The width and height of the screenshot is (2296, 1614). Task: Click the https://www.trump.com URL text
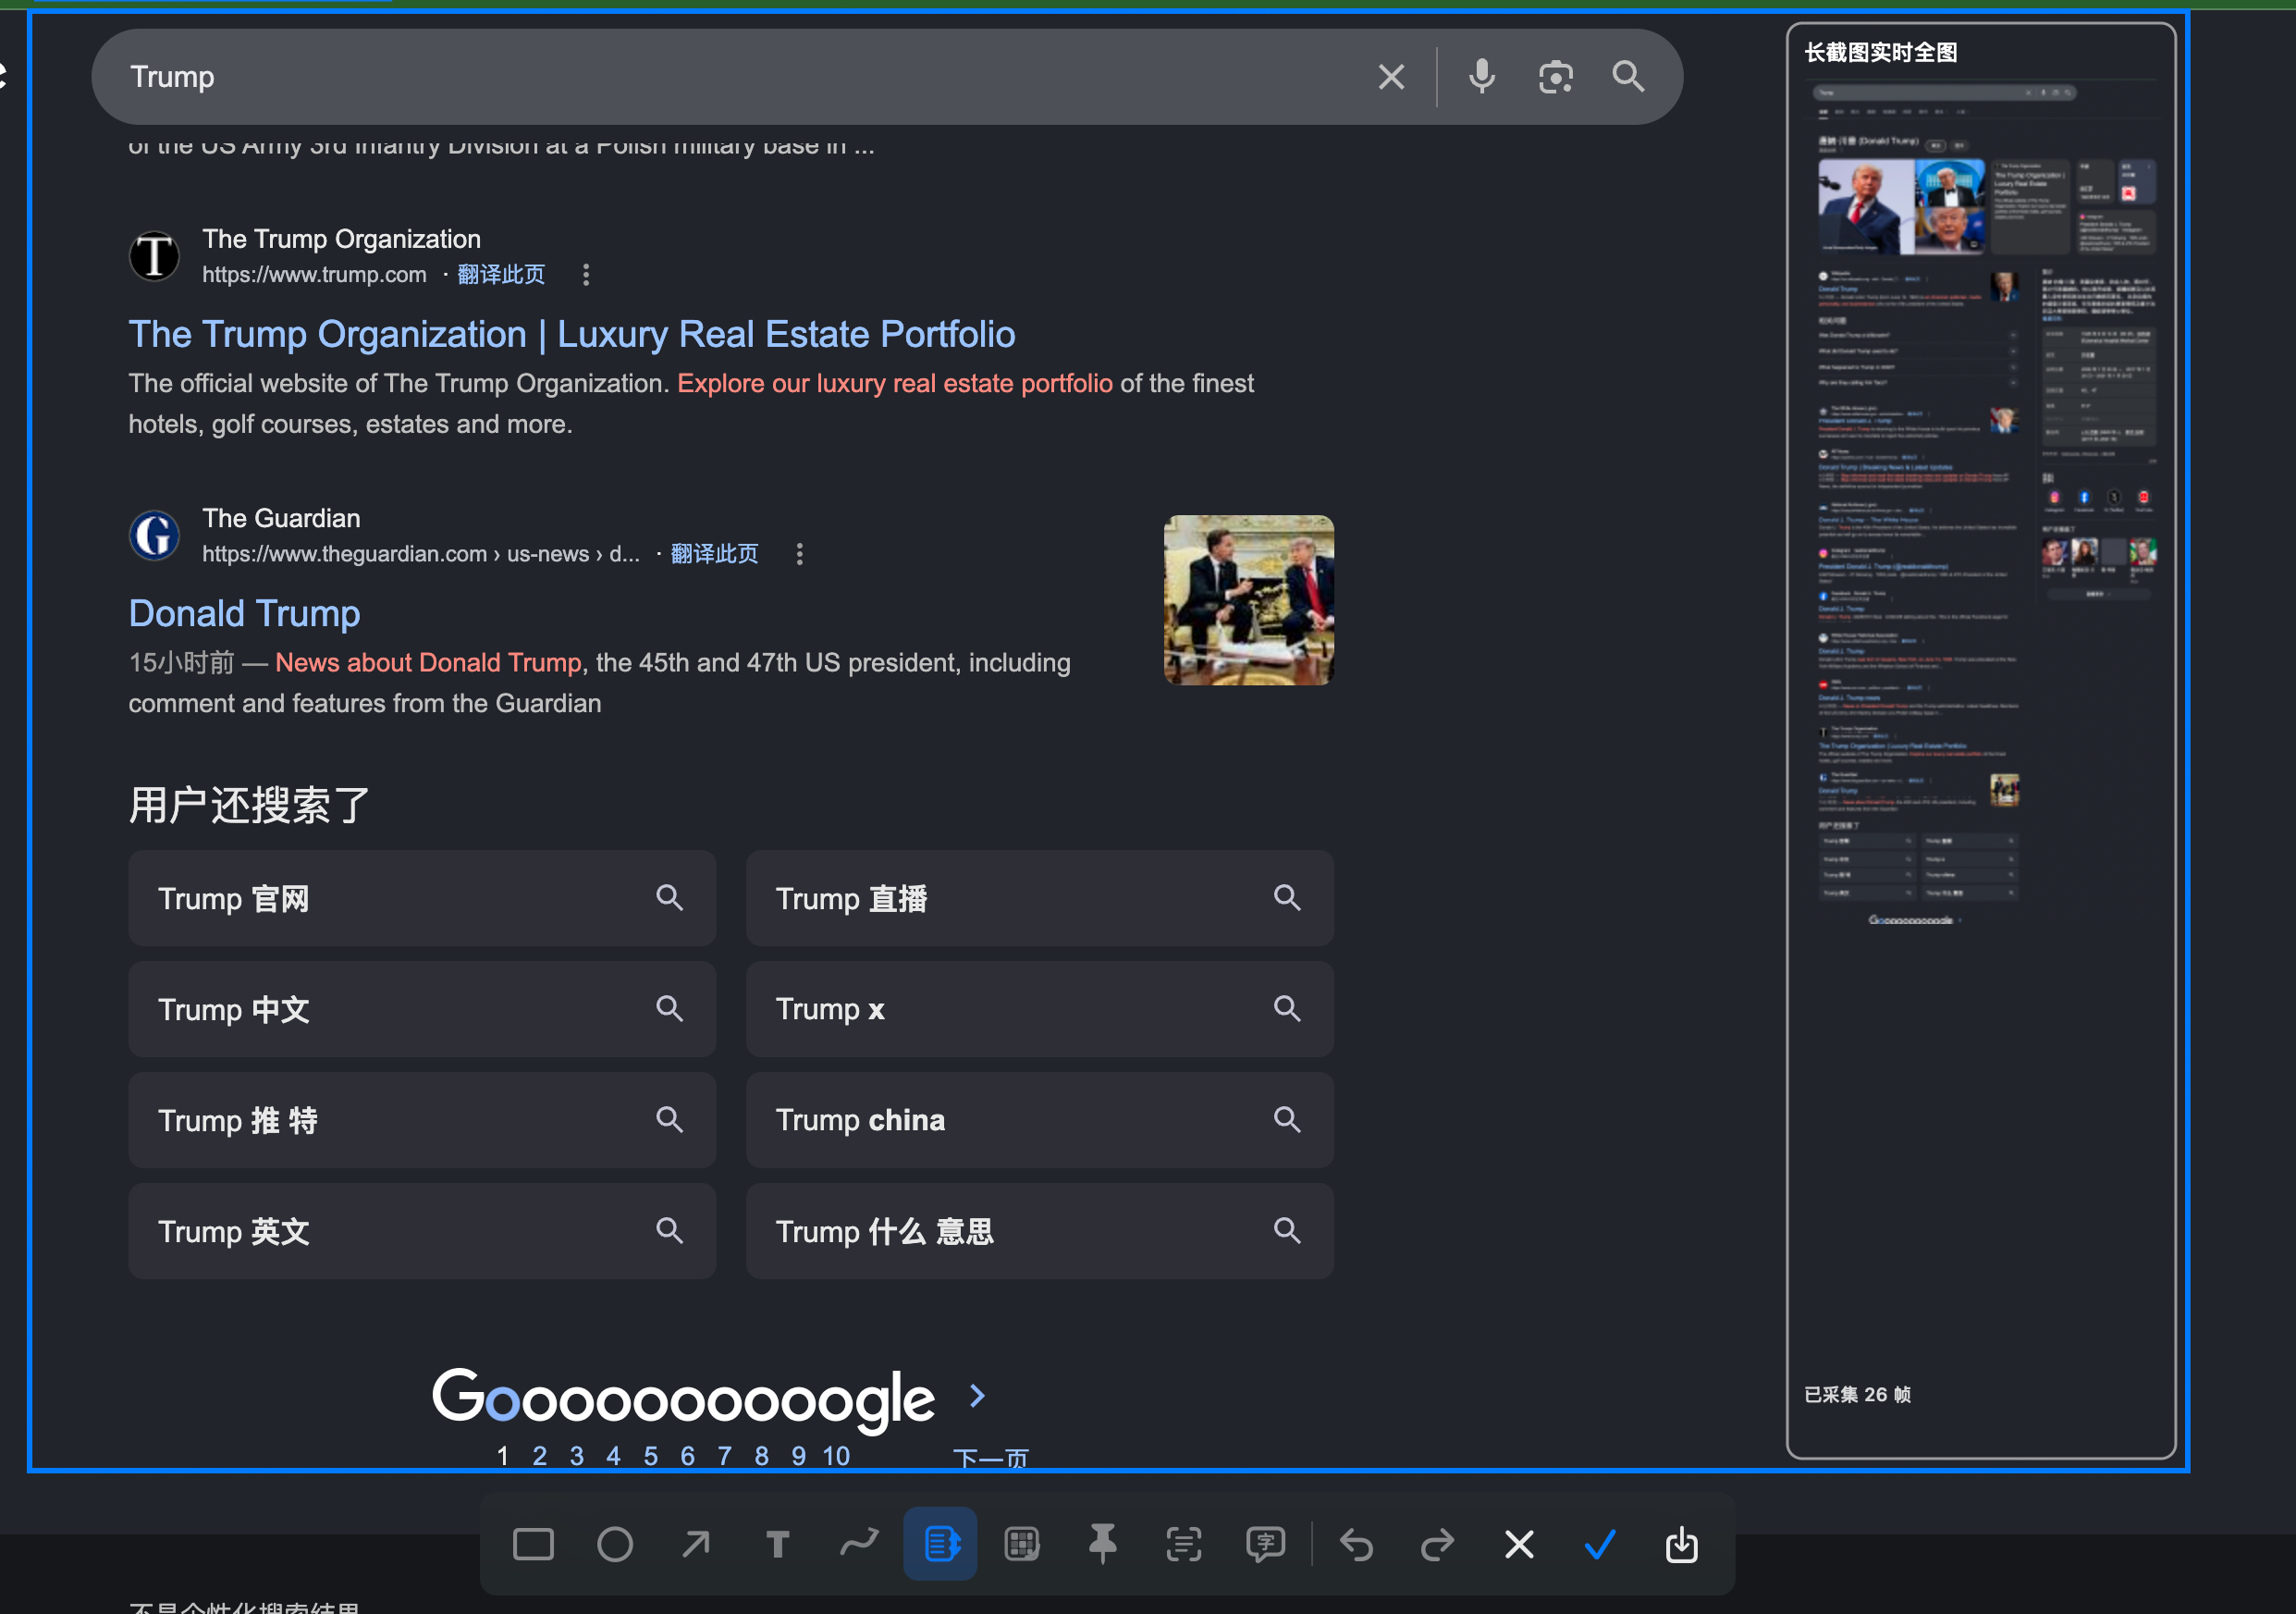[314, 274]
